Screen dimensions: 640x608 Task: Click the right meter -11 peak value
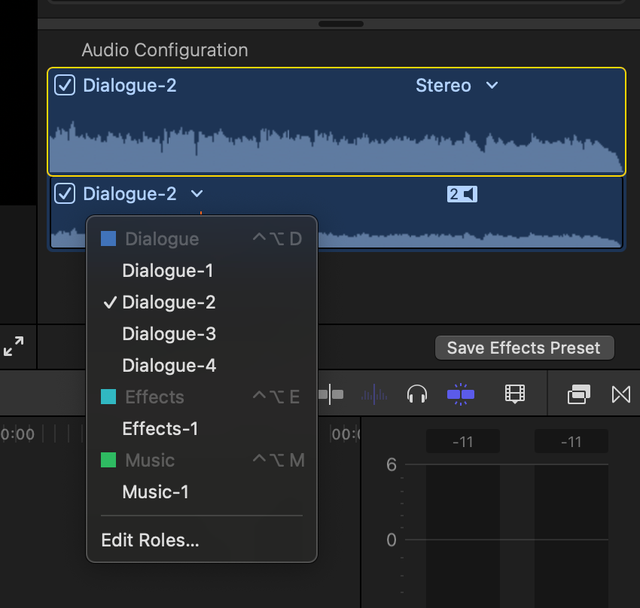pyautogui.click(x=571, y=442)
